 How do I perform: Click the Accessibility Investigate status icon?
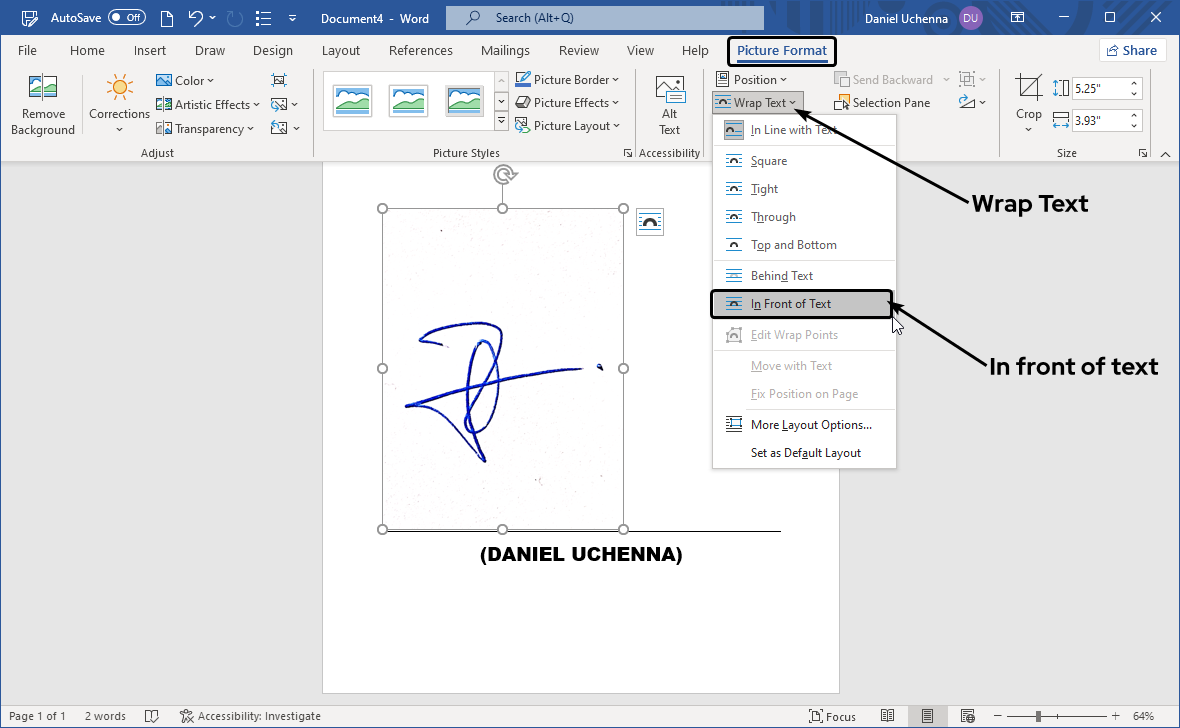[x=185, y=715]
